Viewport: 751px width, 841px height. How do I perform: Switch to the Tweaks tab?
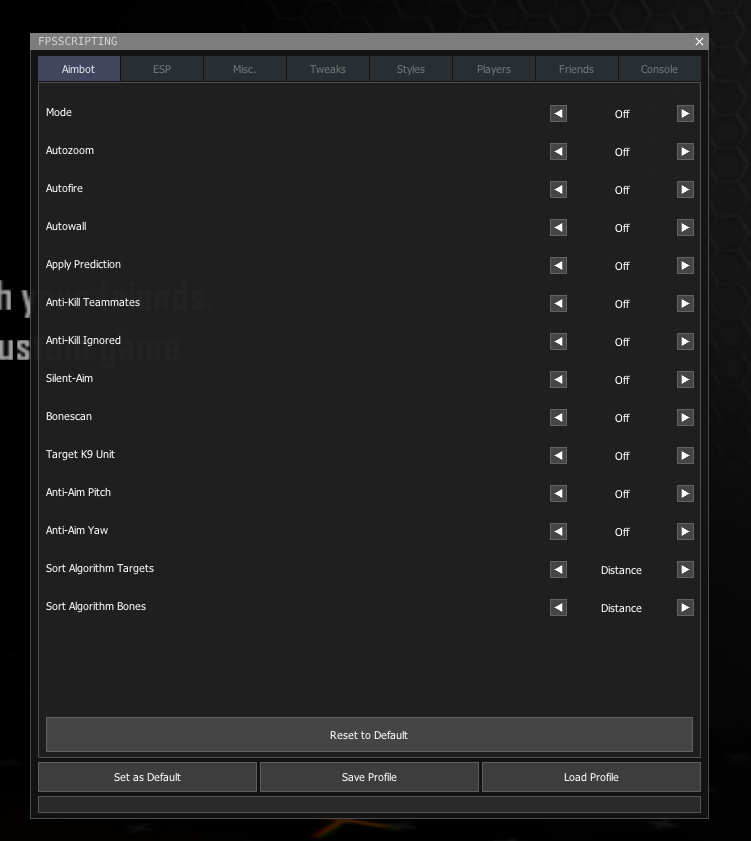click(328, 69)
